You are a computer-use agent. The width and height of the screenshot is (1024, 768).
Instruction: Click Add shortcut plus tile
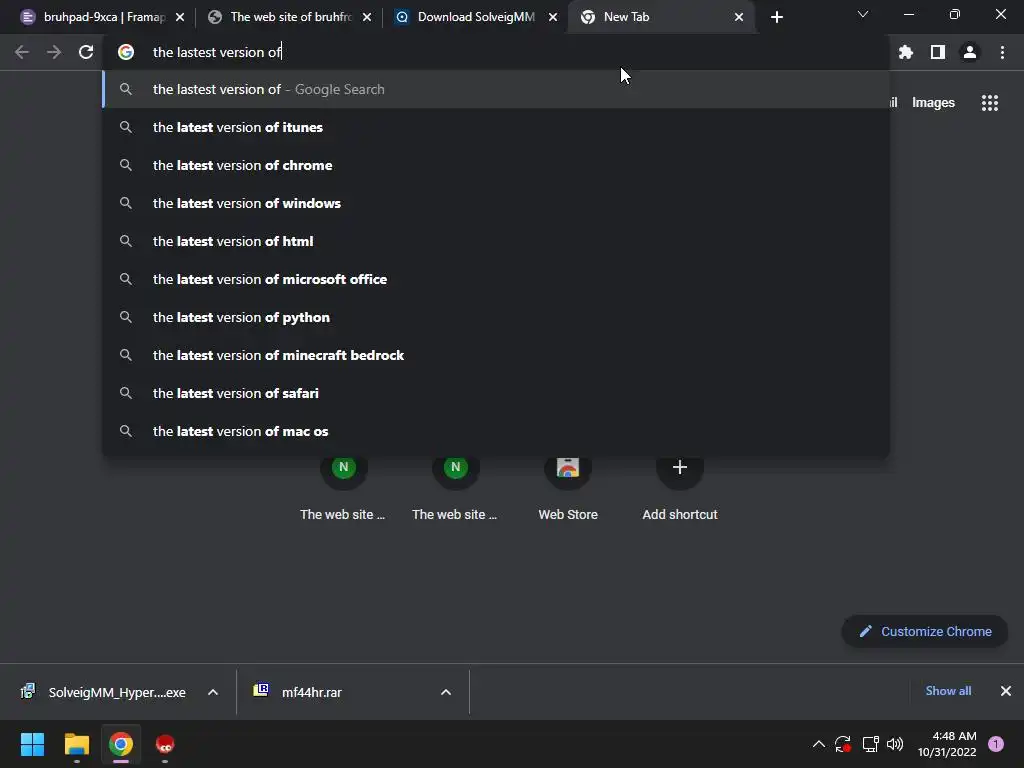pyautogui.click(x=680, y=487)
